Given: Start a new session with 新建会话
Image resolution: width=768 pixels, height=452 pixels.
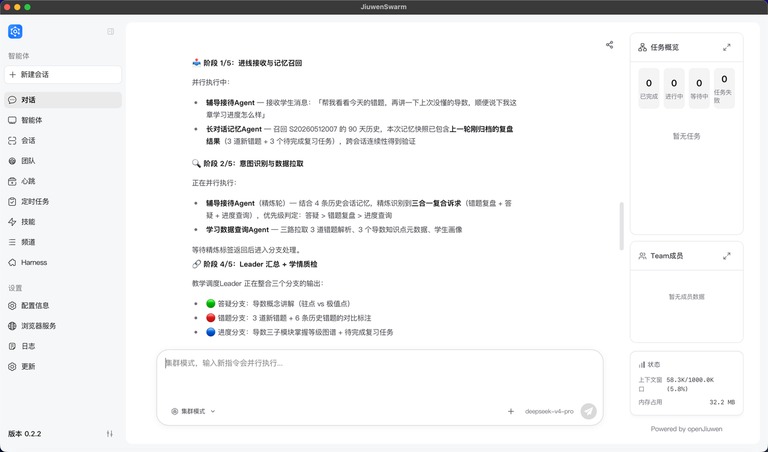Looking at the screenshot, I should coord(63,74).
